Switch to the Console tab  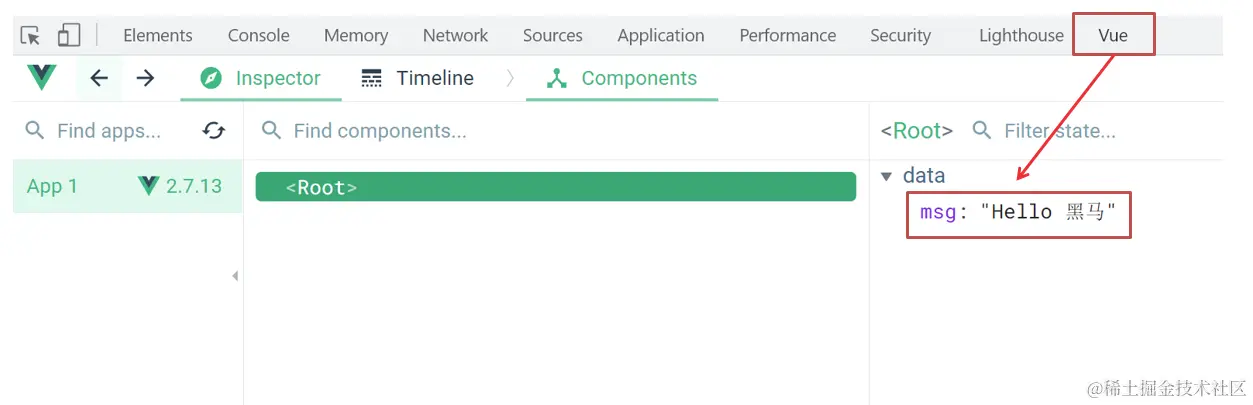tap(258, 35)
